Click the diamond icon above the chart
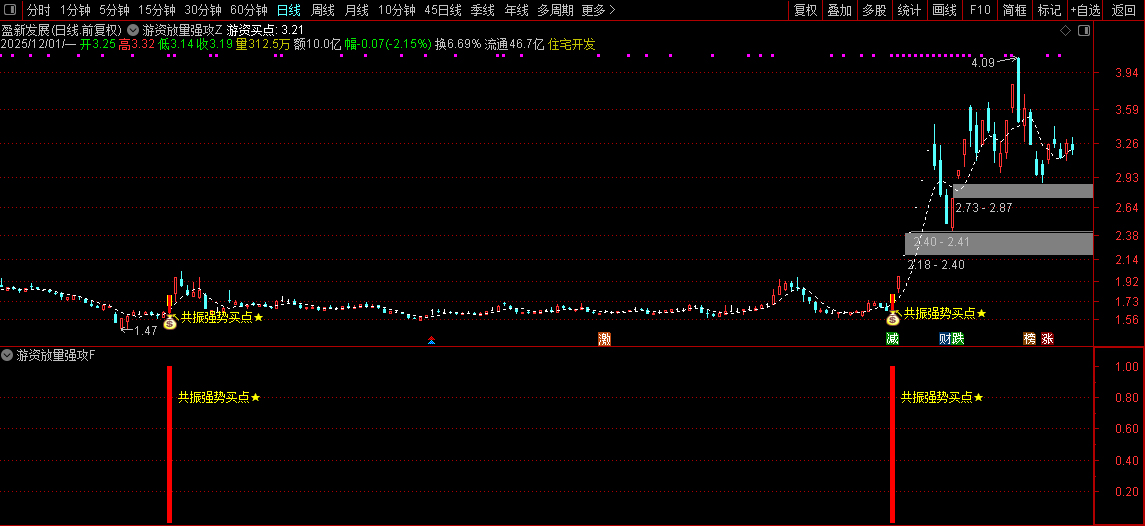 click(1065, 33)
